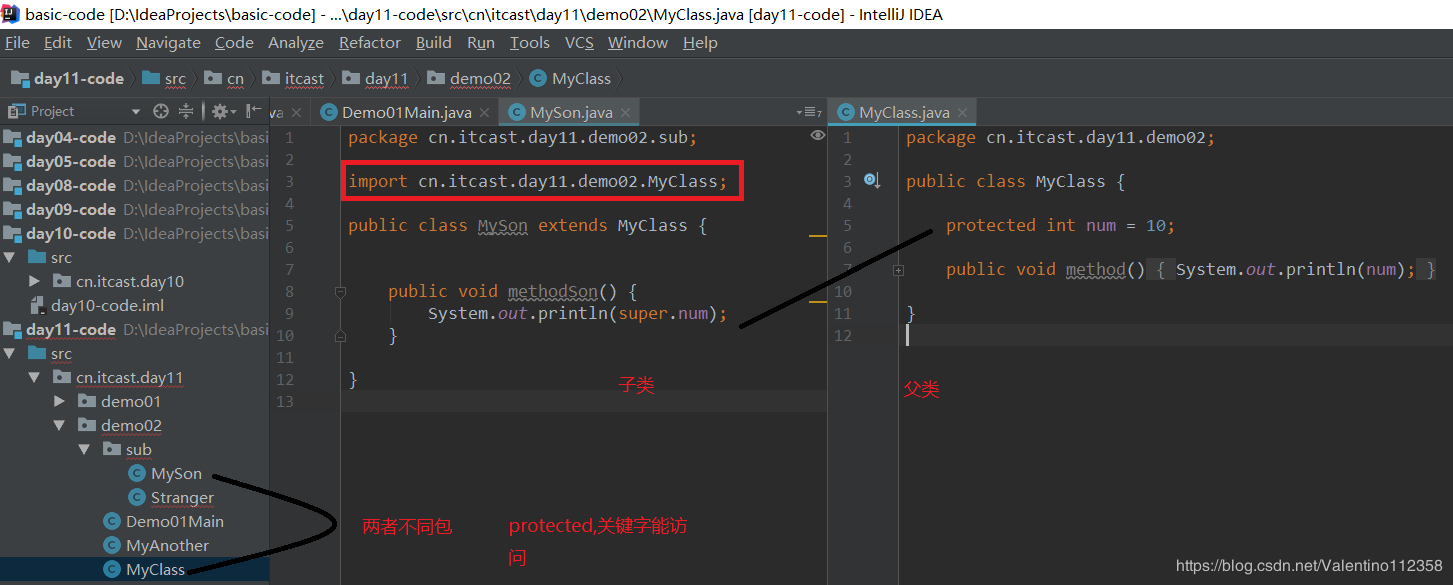
Task: Open the Tools menu
Action: [530, 43]
